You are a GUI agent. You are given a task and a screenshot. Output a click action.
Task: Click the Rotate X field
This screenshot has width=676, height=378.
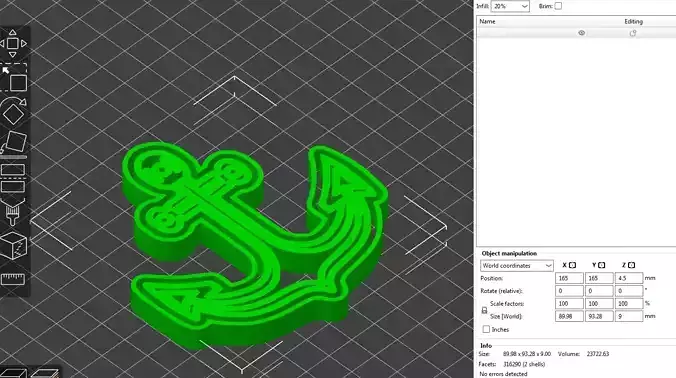[569, 291]
